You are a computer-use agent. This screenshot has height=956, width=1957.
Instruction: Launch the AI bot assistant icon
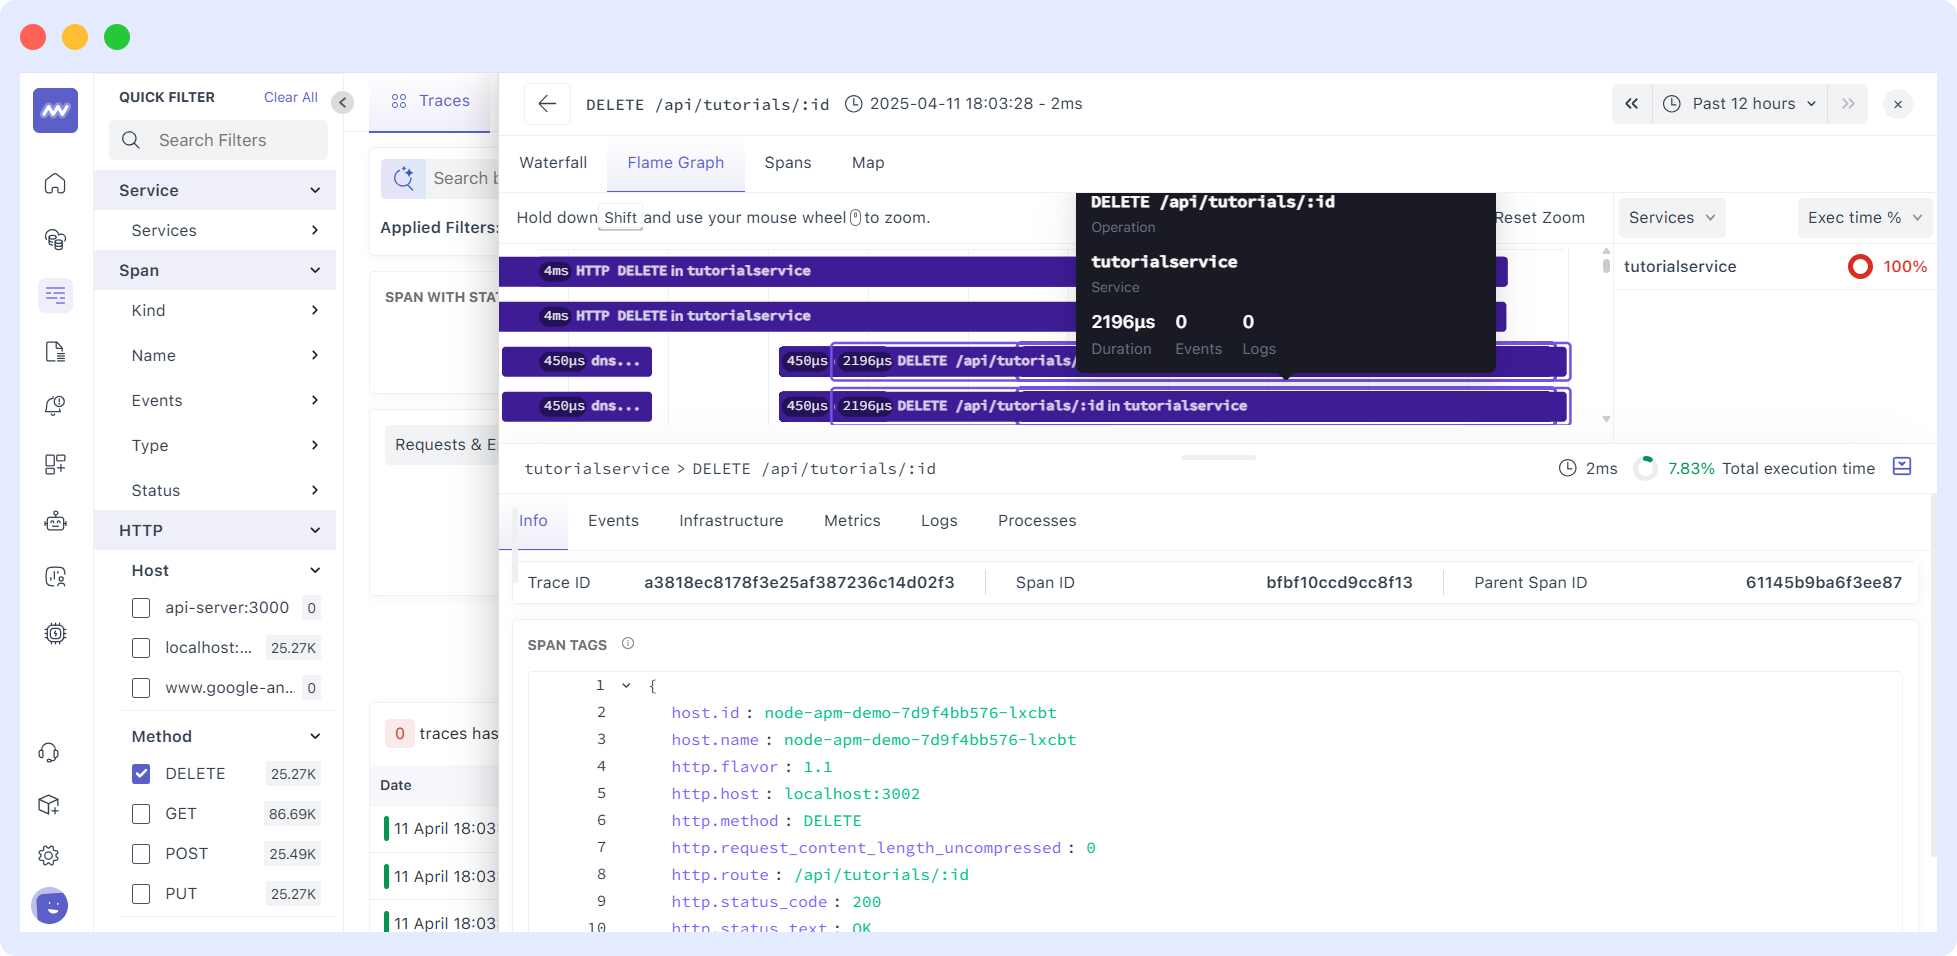pos(55,521)
